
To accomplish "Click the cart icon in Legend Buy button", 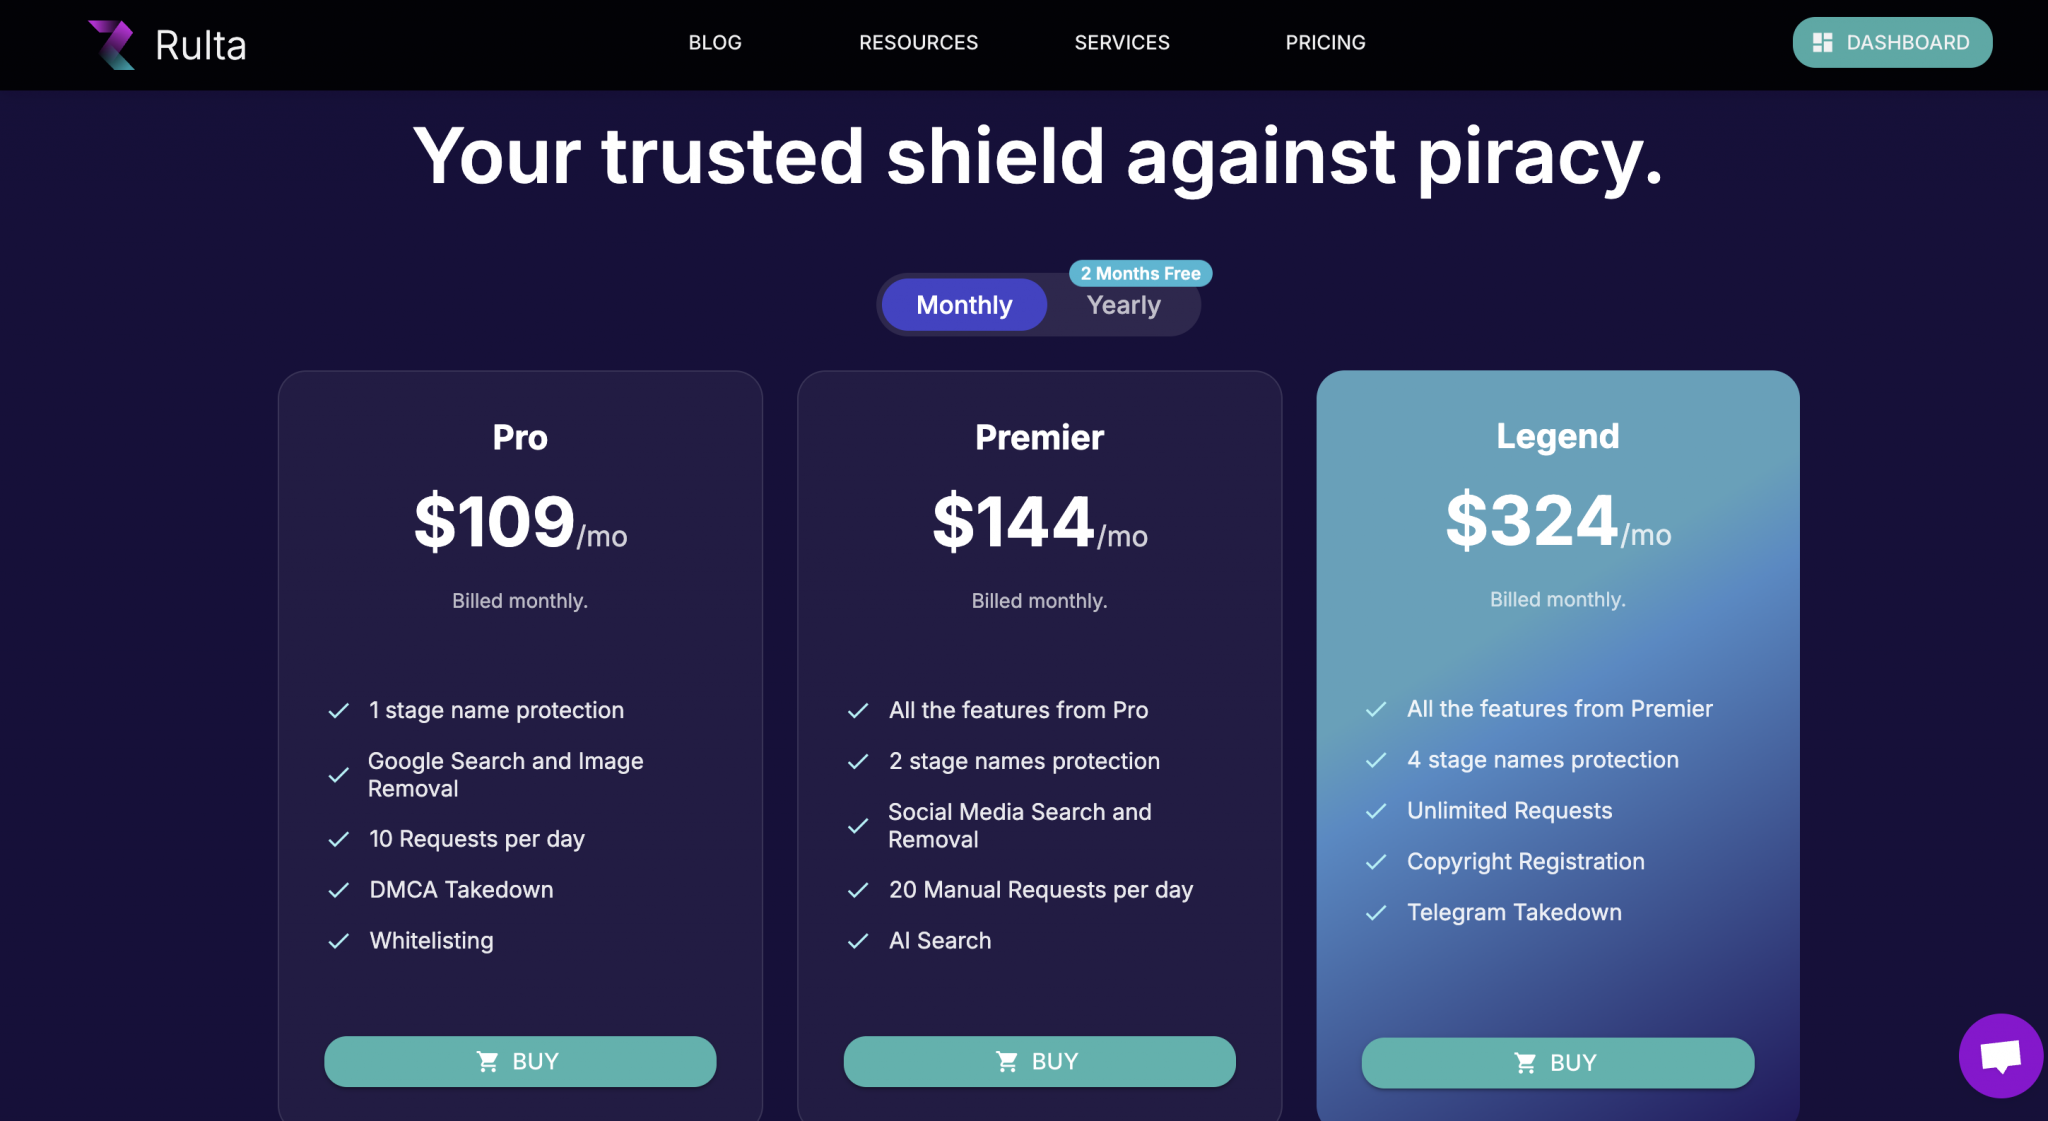I will point(1525,1063).
